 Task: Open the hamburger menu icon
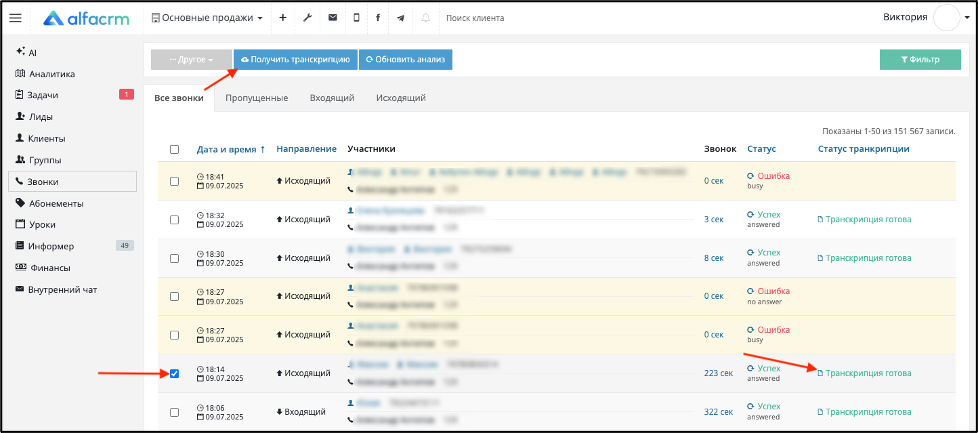click(16, 18)
